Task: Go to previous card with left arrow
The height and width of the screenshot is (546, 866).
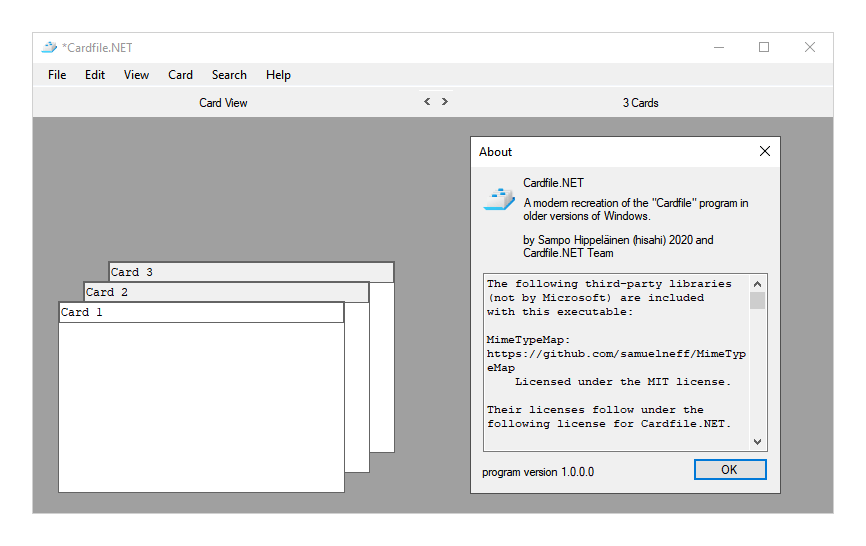Action: click(x=427, y=102)
